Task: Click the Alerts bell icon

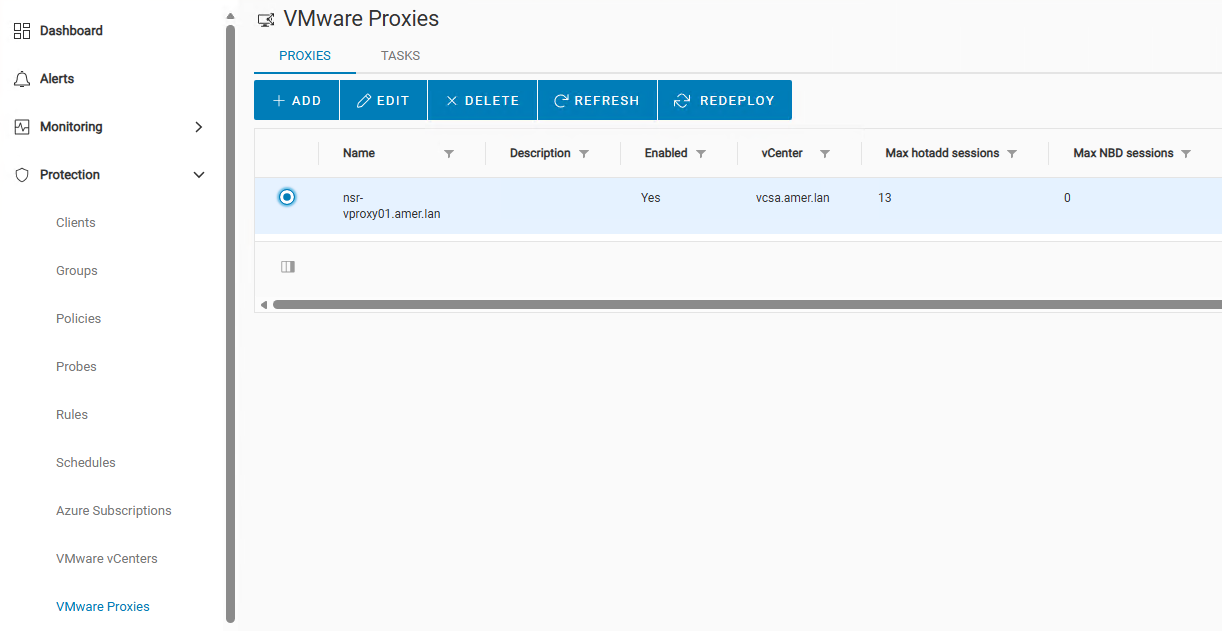Action: (x=22, y=78)
